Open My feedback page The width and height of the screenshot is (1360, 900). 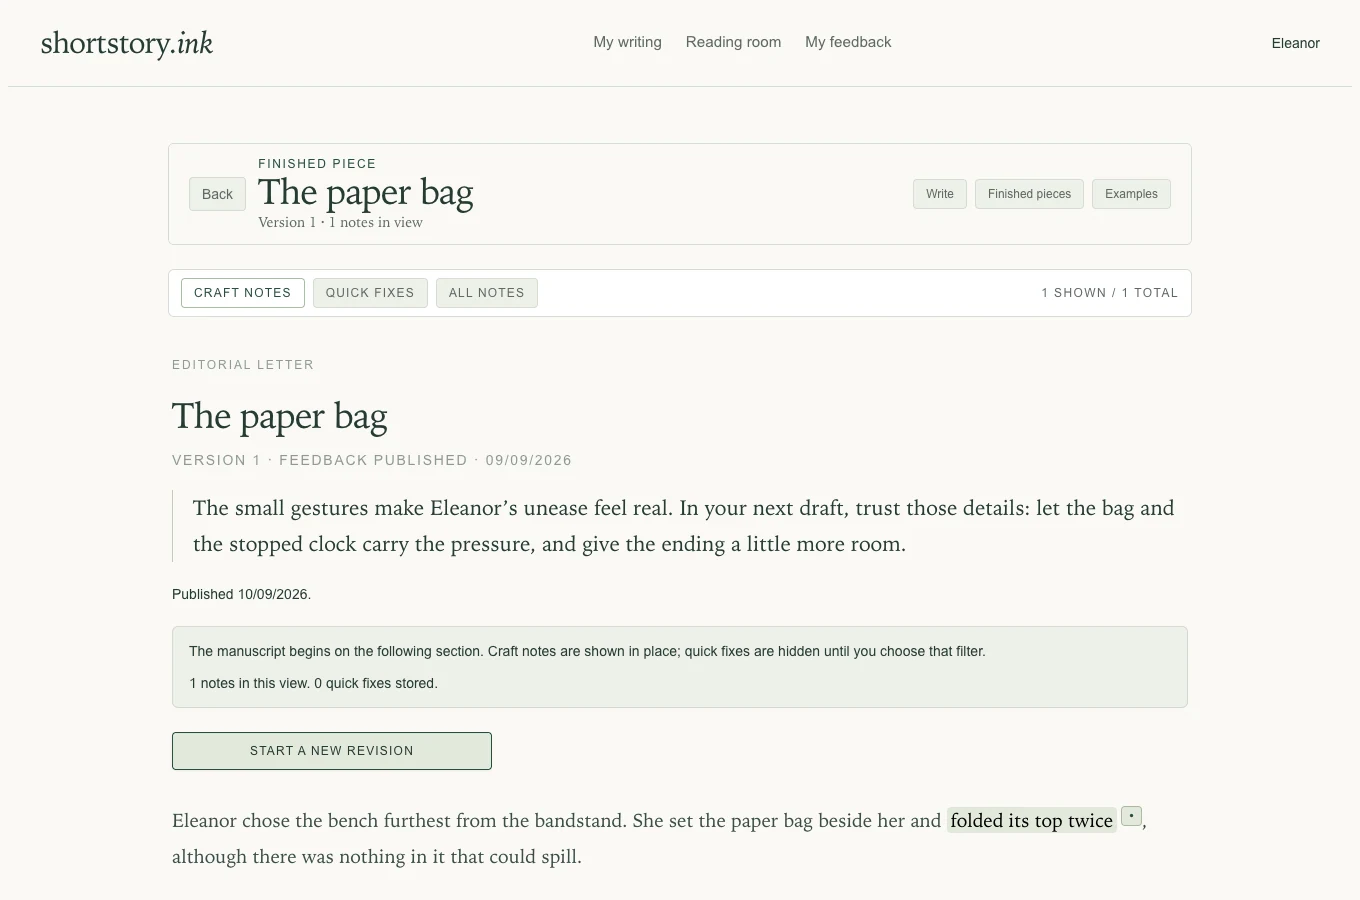[848, 42]
